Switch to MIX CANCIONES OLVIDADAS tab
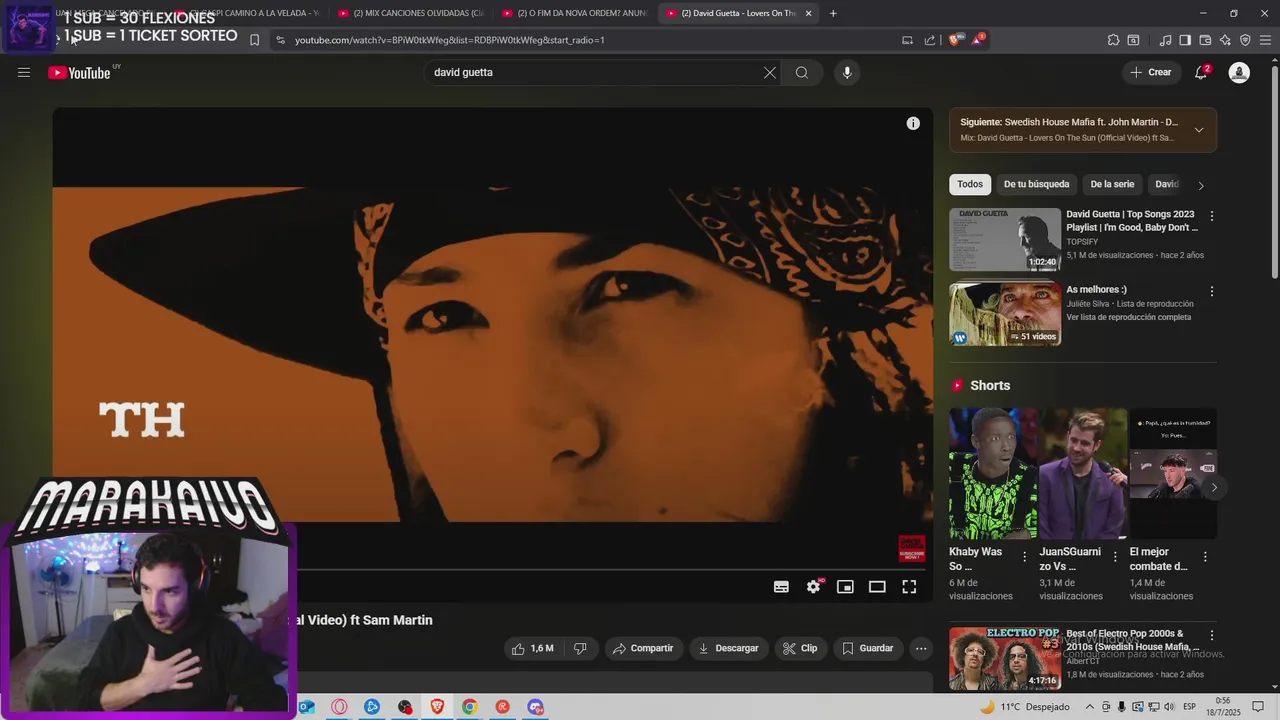 [410, 13]
